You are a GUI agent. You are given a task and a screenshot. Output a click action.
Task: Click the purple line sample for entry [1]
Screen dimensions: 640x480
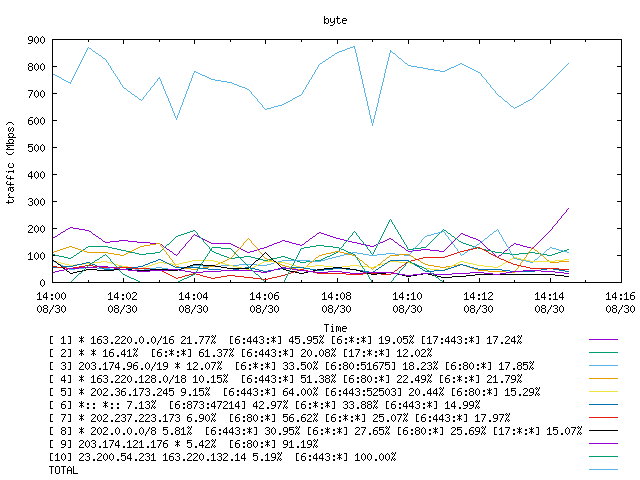coord(603,340)
